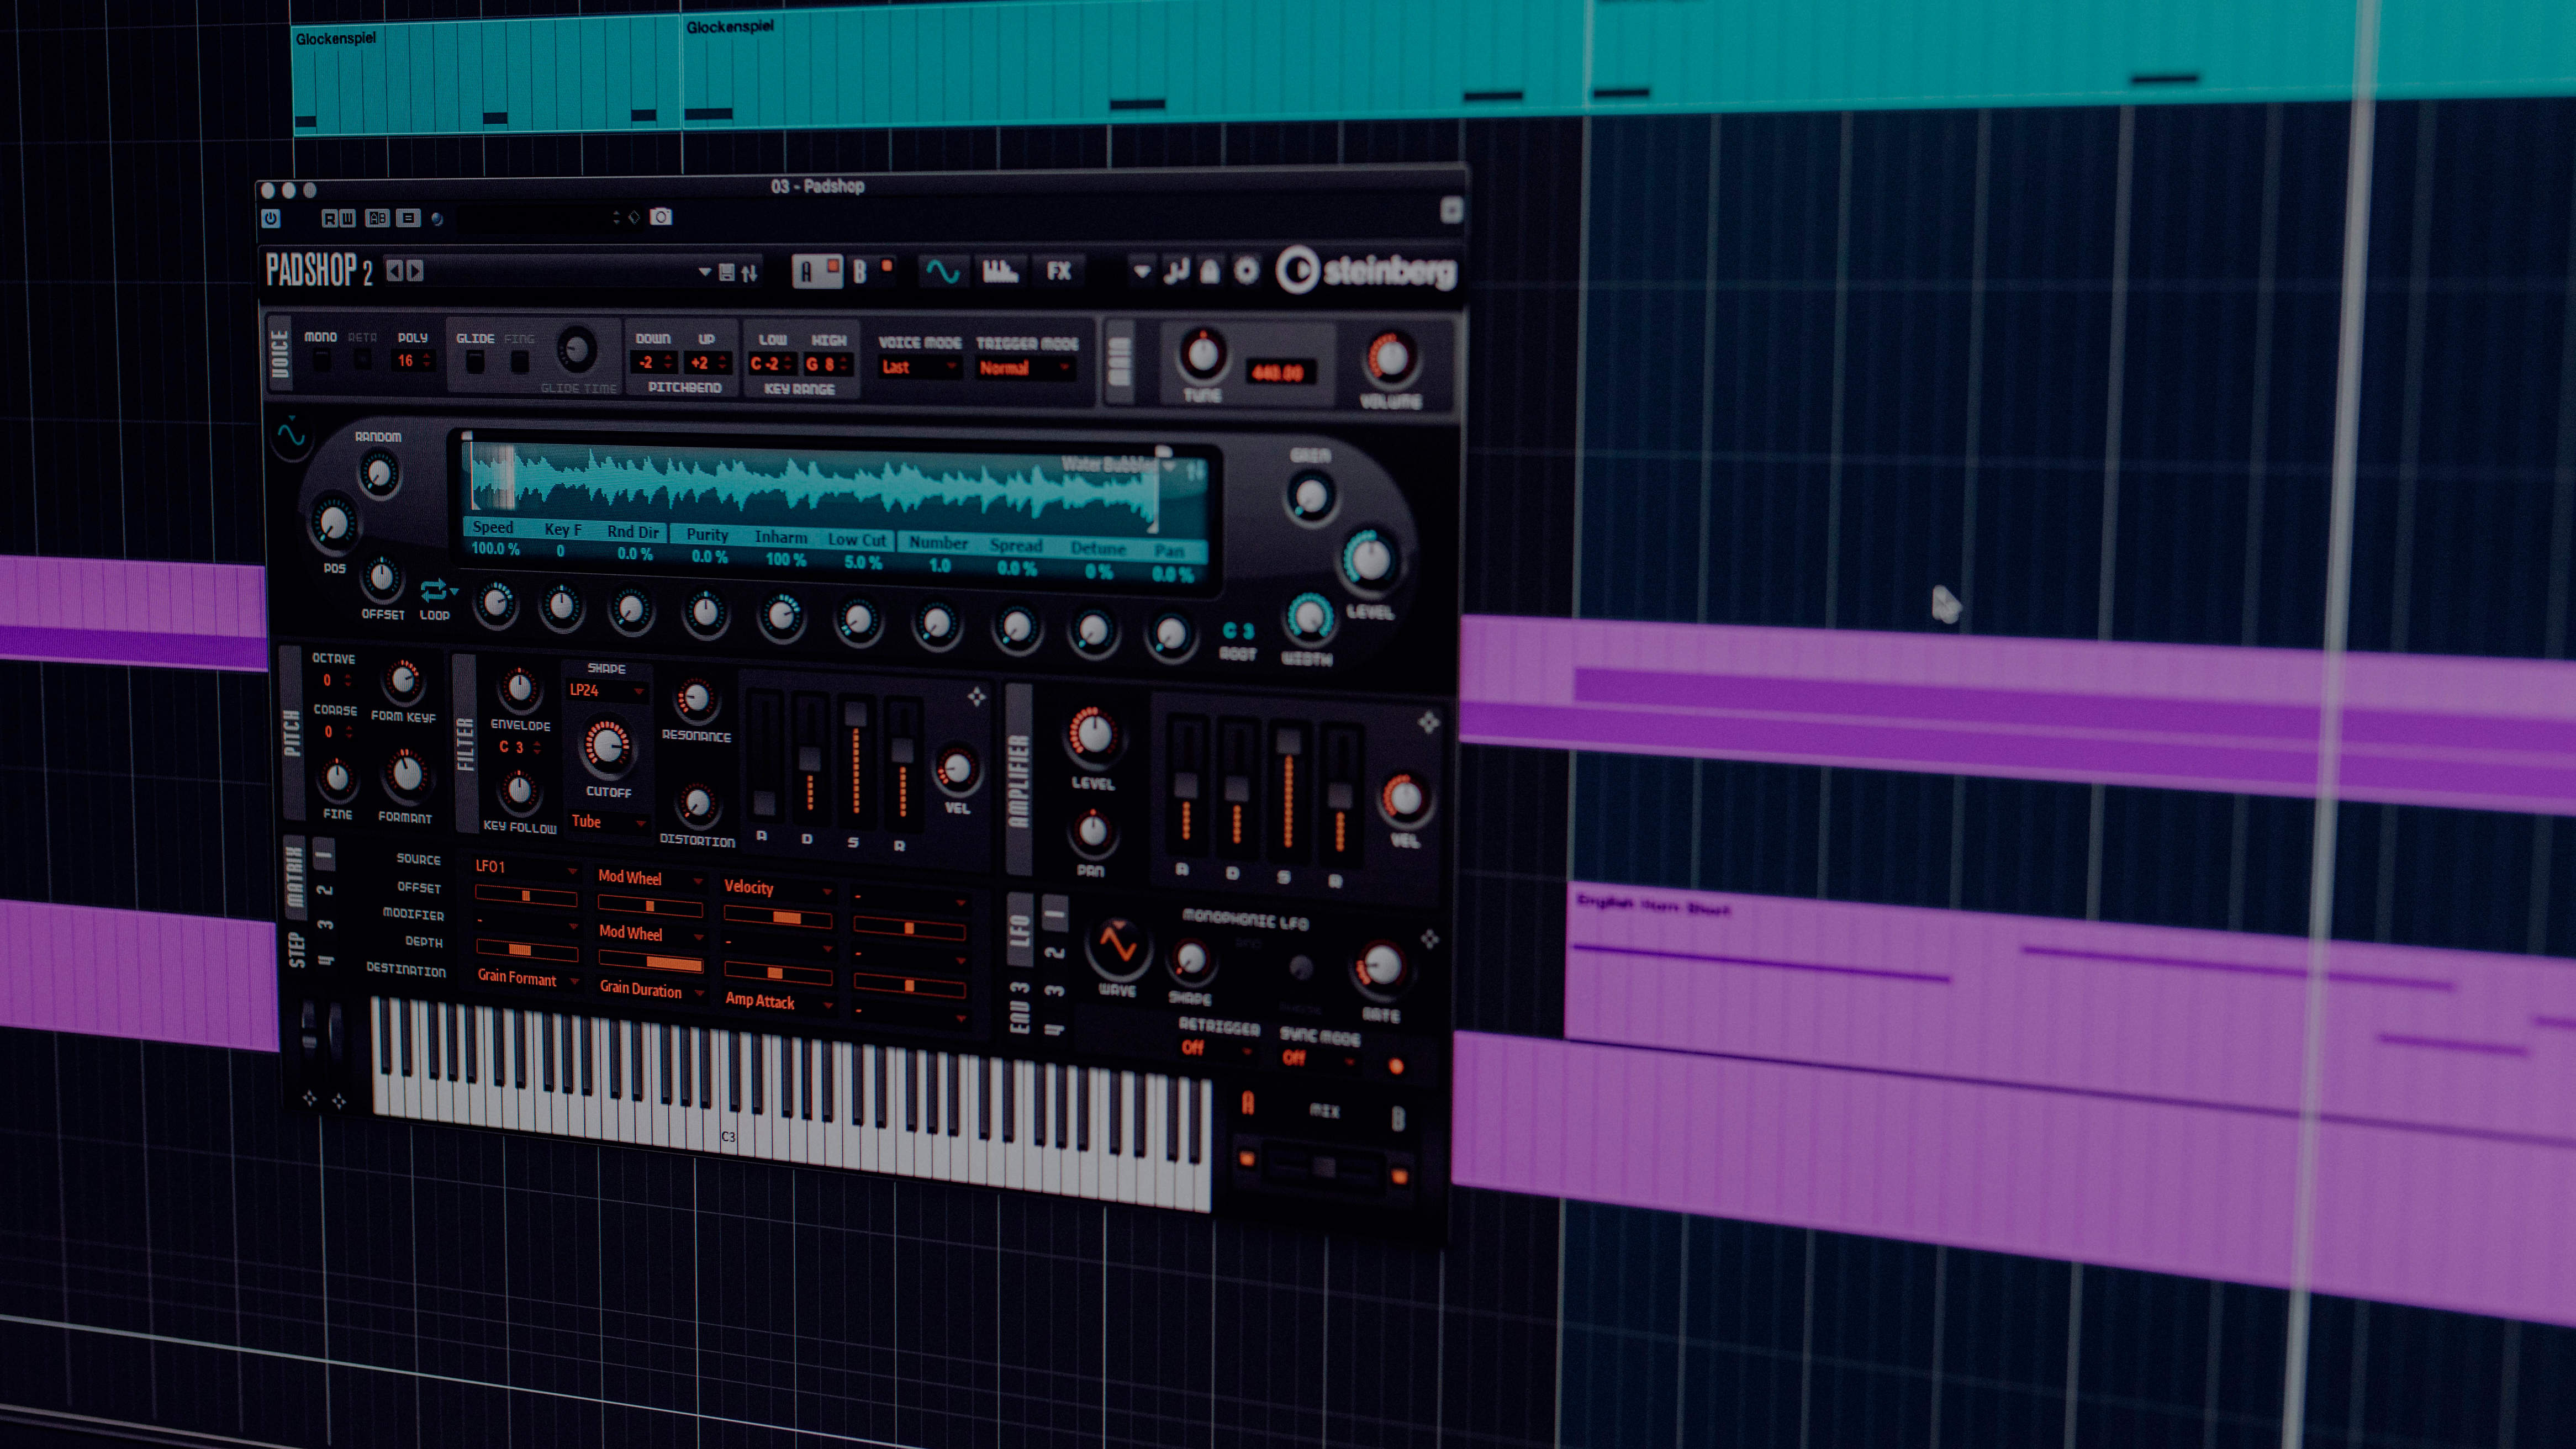
Task: Click the A/B Mix slider handle
Action: (x=1324, y=1167)
